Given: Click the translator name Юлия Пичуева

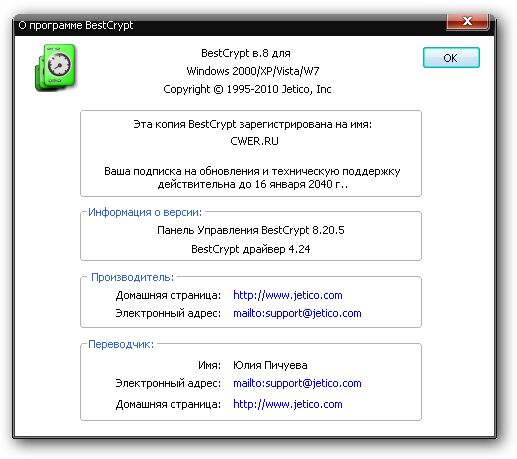Looking at the screenshot, I should click(270, 365).
